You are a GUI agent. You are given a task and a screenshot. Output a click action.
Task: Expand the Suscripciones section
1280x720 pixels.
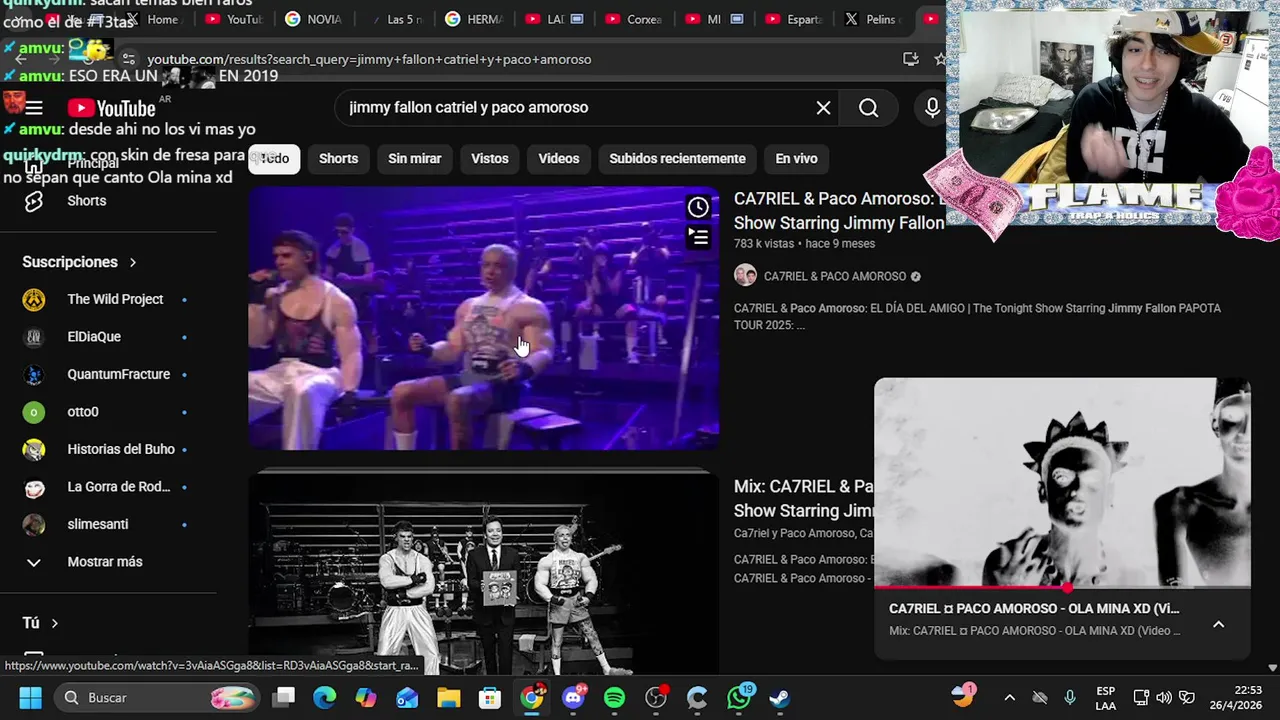point(80,262)
